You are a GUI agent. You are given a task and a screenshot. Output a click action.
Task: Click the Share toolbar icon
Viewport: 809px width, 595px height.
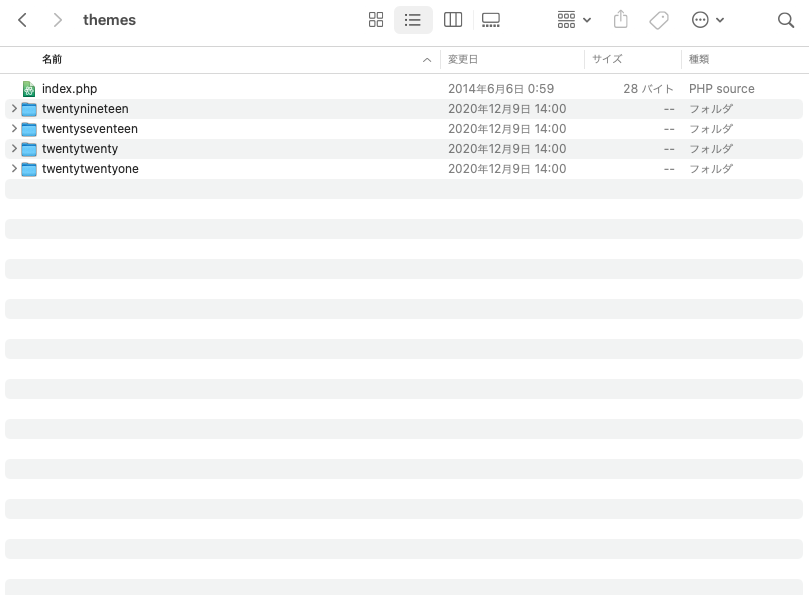tap(620, 20)
